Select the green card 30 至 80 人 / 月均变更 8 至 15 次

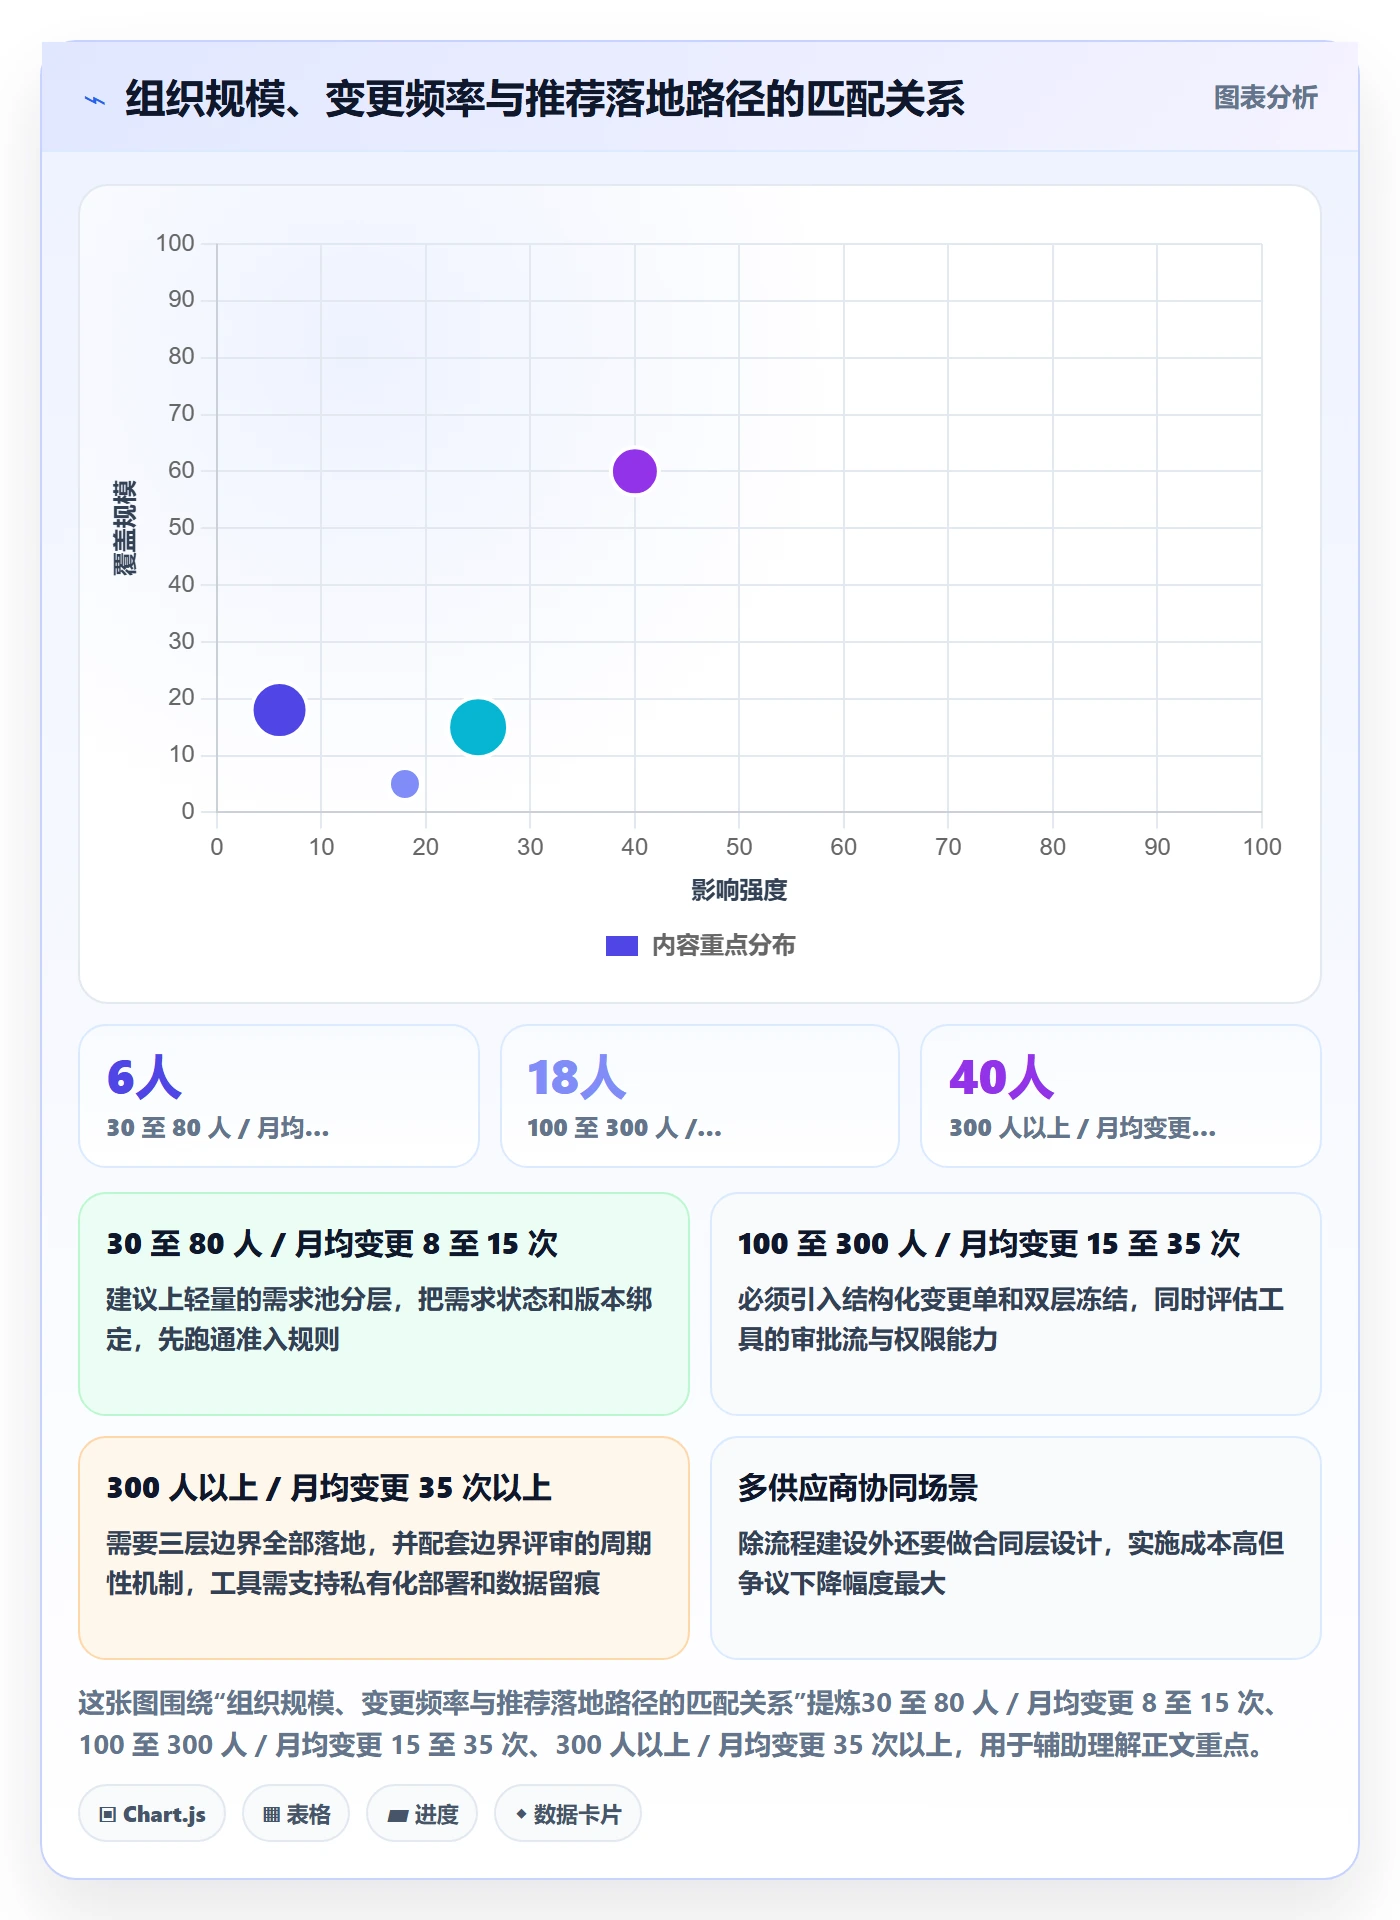point(384,1304)
